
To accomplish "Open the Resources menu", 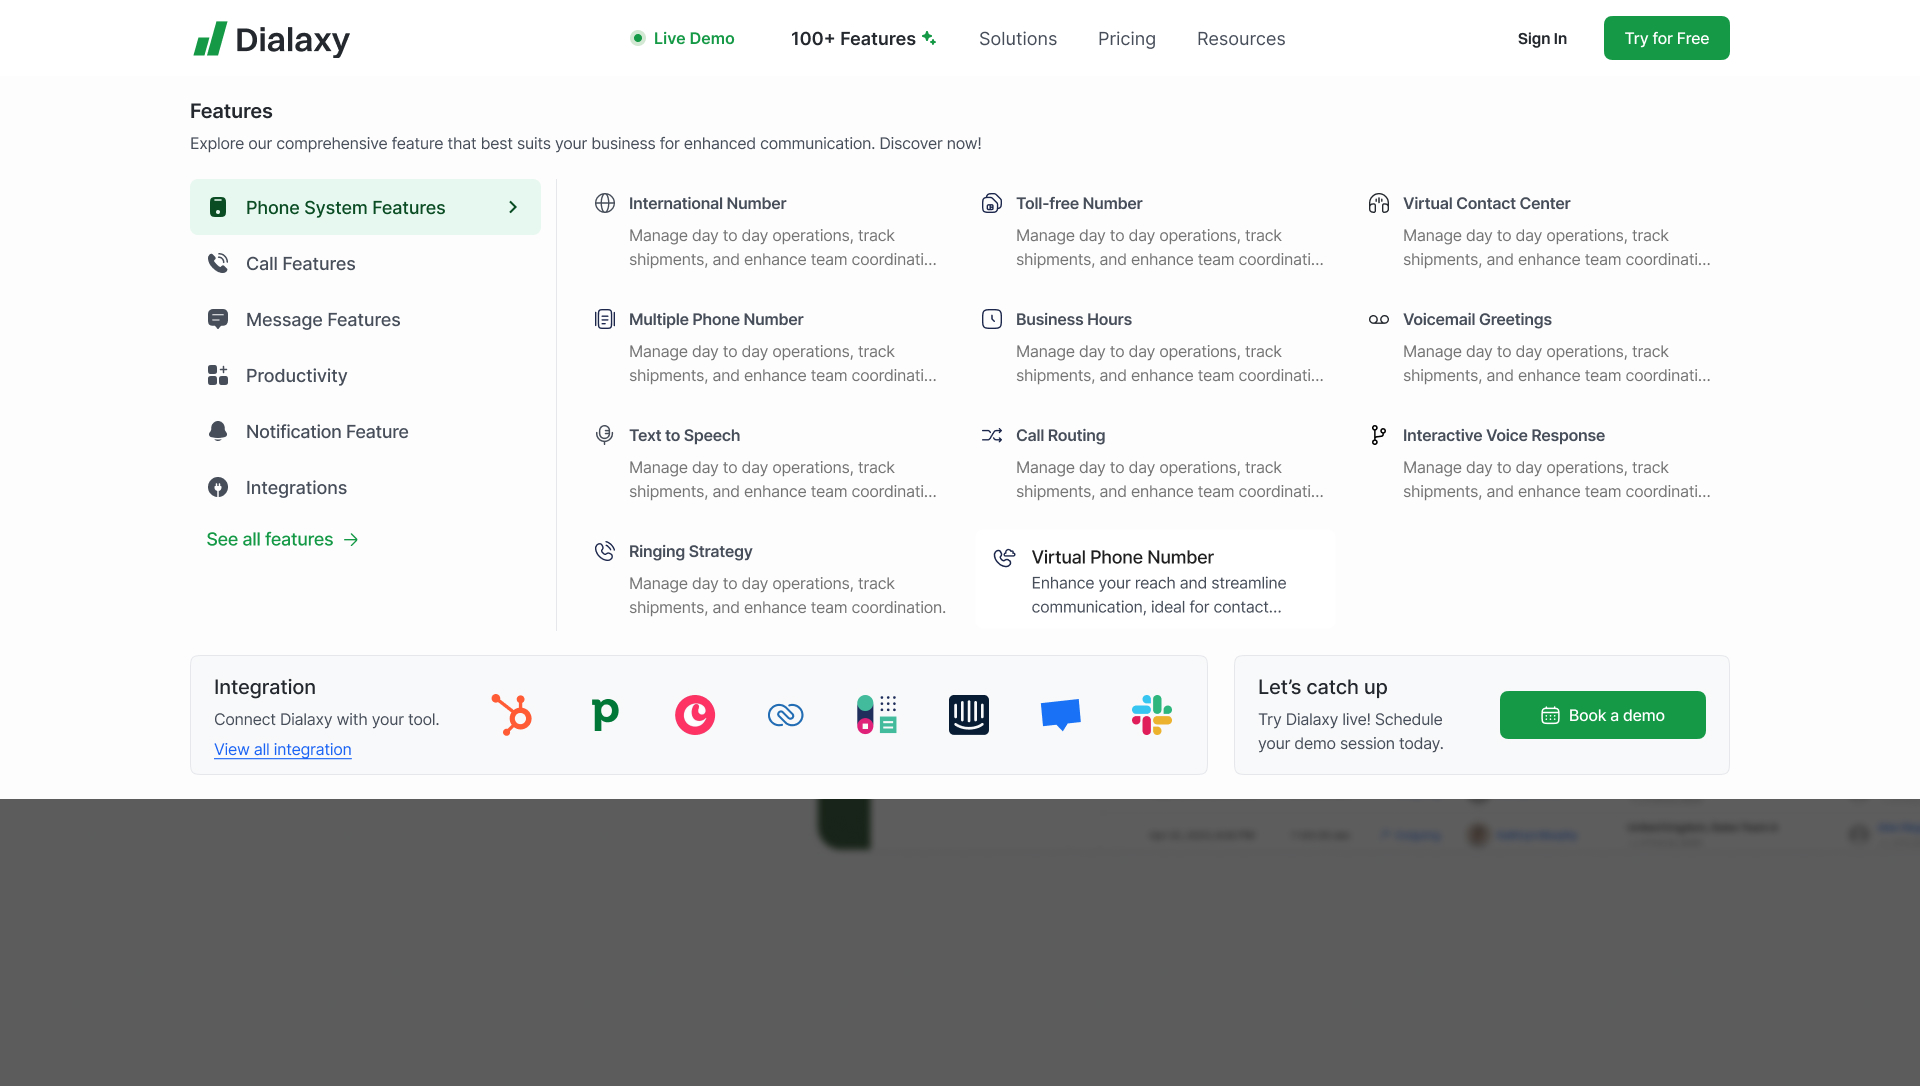I will pos(1241,38).
